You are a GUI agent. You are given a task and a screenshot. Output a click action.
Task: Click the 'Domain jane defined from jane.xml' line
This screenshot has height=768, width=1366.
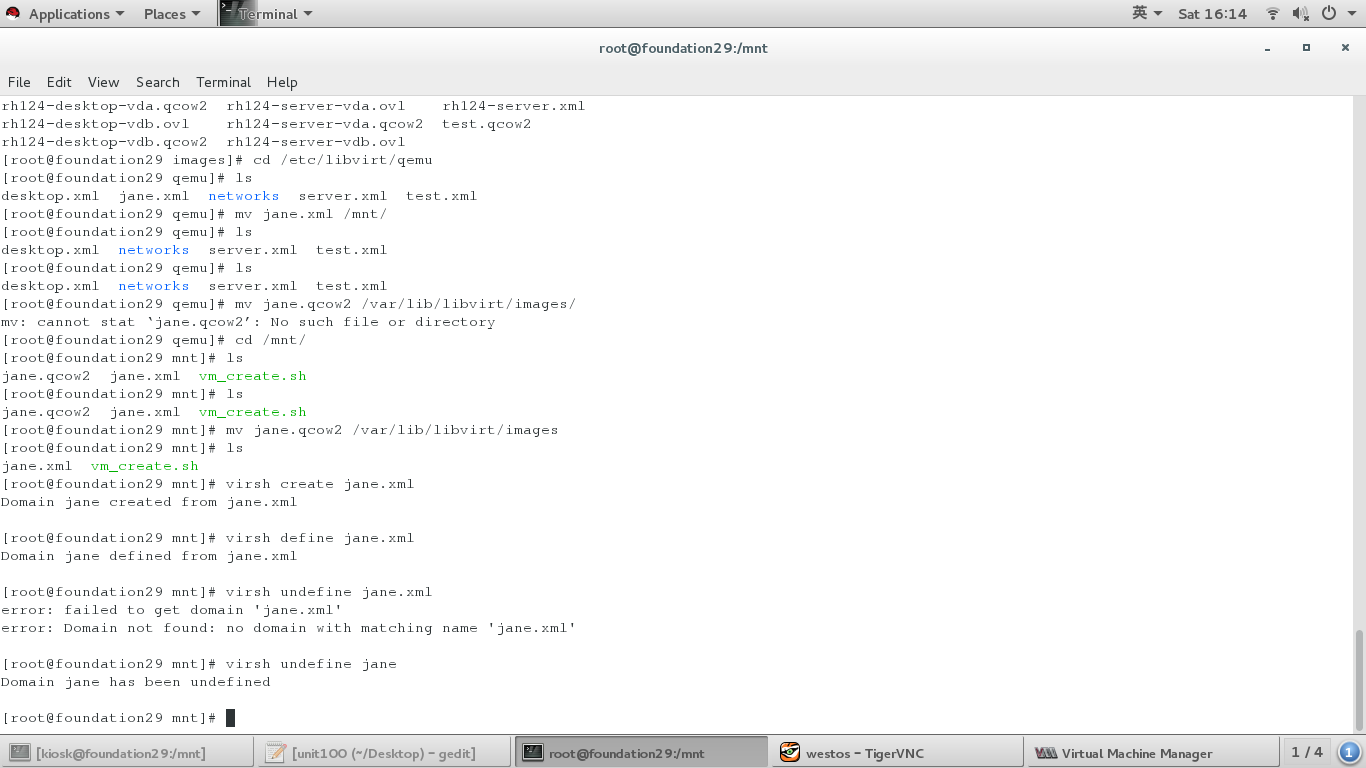tap(149, 556)
